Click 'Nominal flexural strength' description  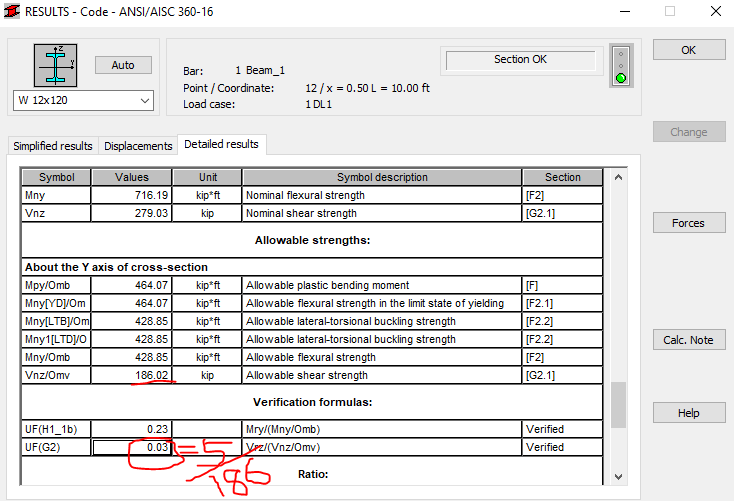[x=305, y=195]
